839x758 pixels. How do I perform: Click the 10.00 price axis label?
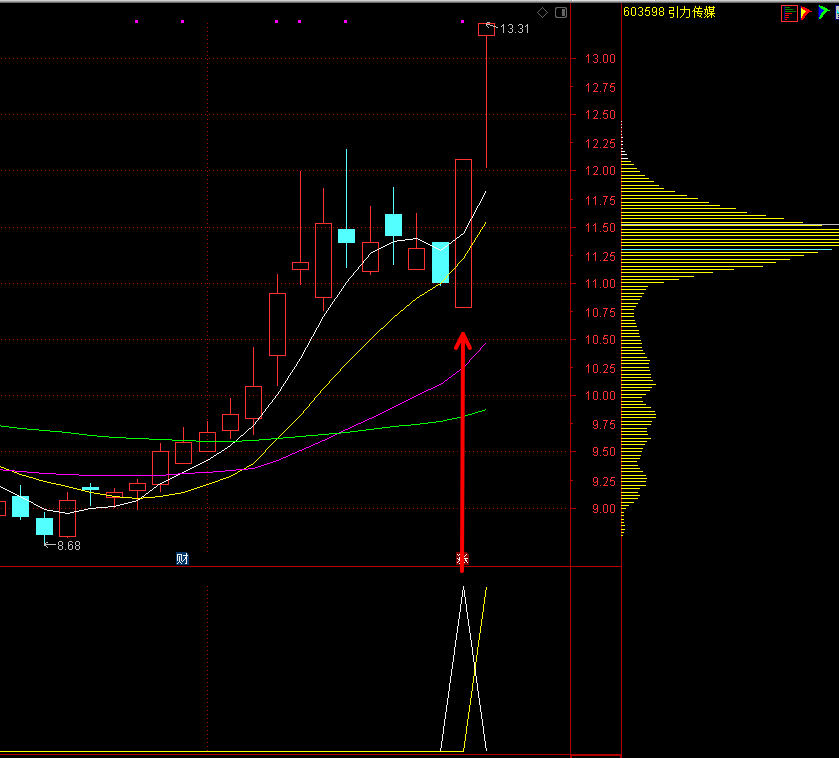[600, 396]
